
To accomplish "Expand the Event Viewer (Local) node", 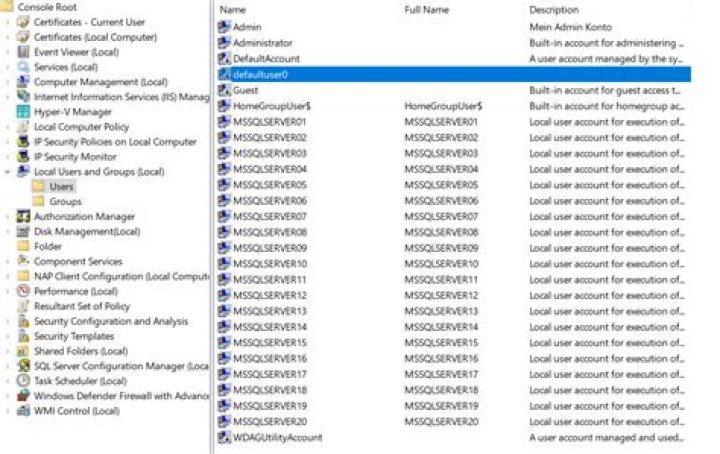I will pyautogui.click(x=7, y=52).
